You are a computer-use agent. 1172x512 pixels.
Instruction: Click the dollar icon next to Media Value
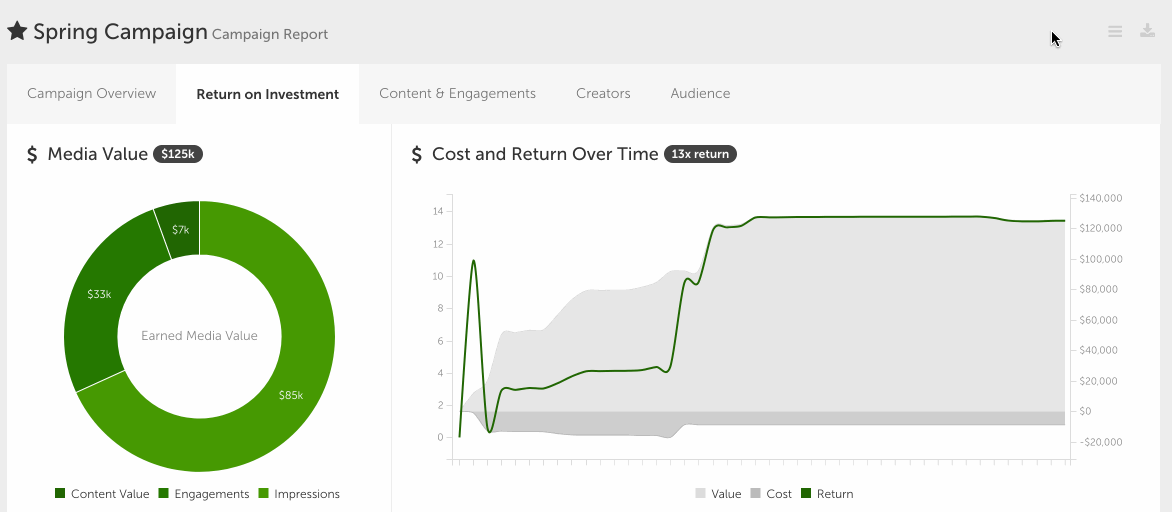32,154
